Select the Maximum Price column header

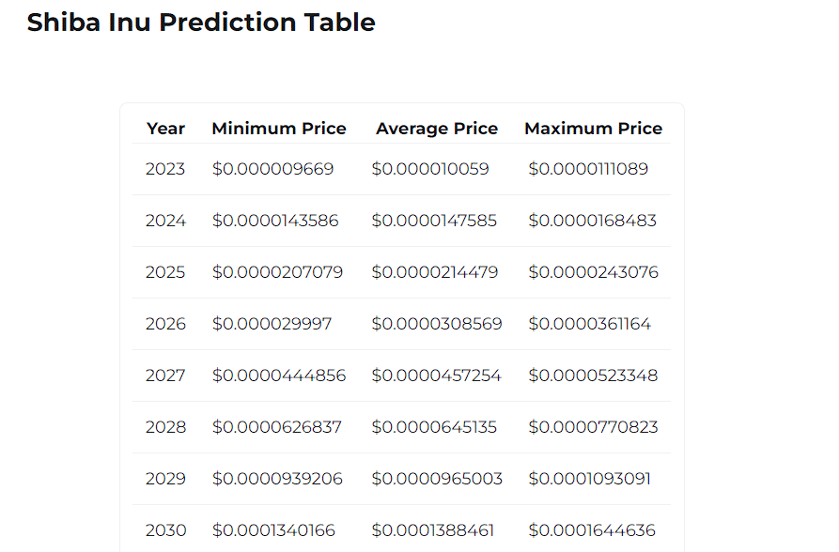[x=593, y=128]
